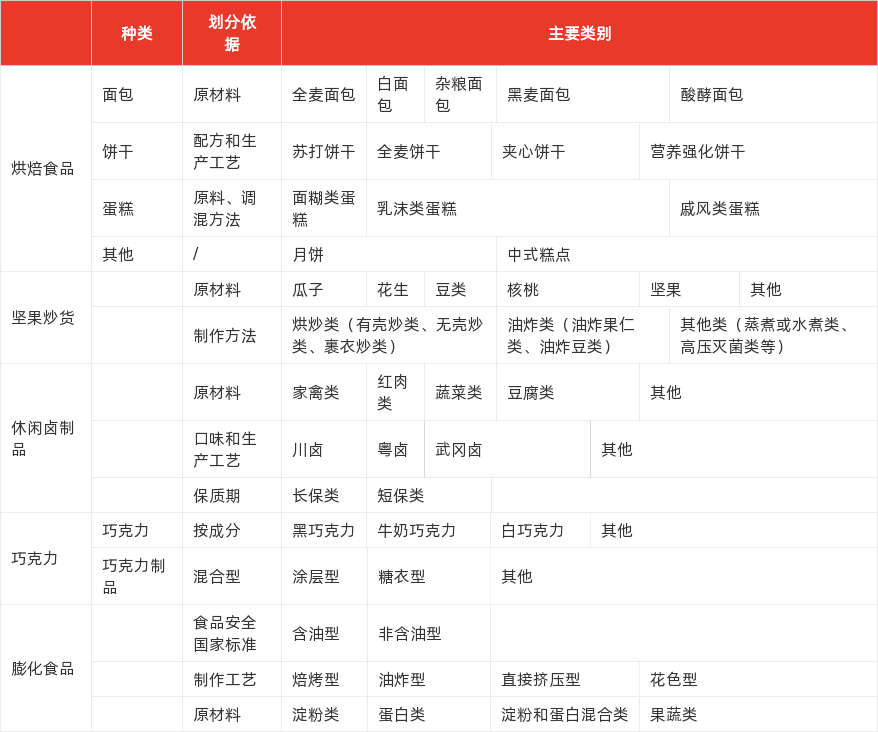Click the 划分依据 column header

click(x=232, y=33)
